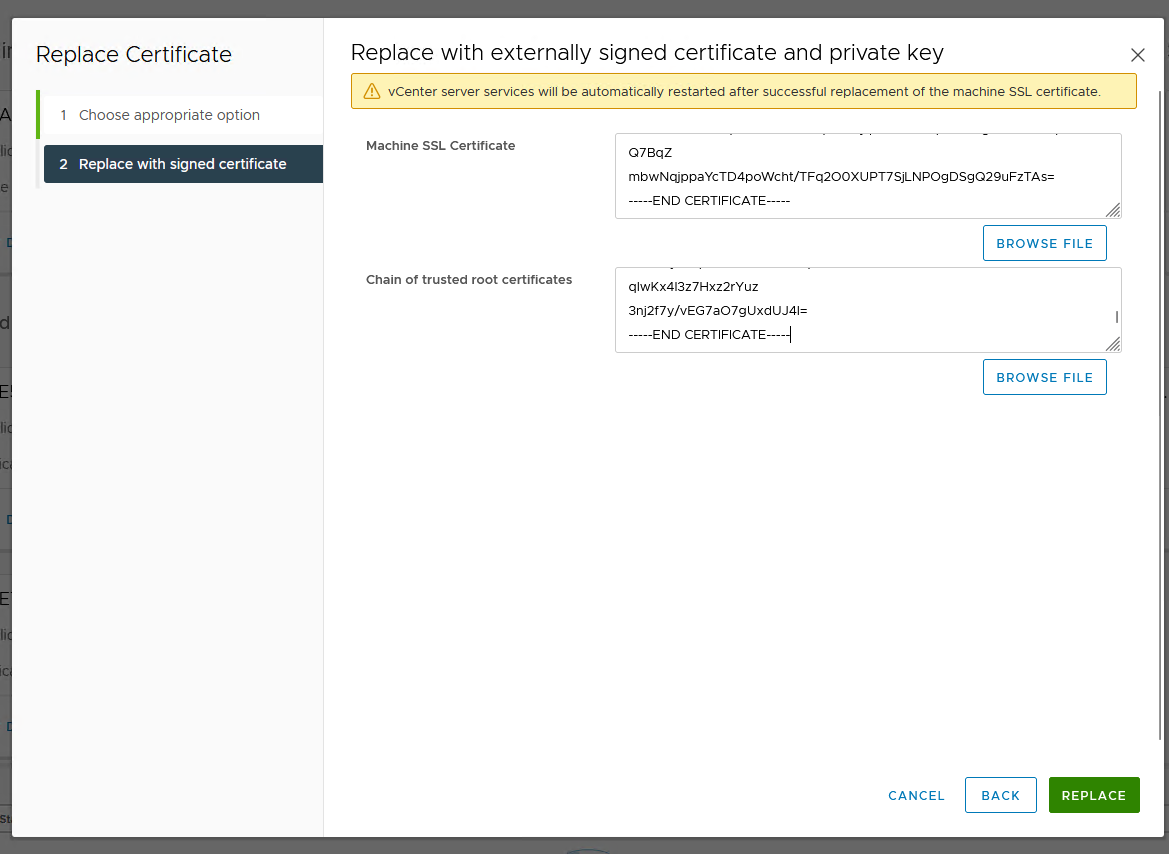Click the resize grip of the Machine SSL Certificate box
This screenshot has width=1169, height=854.
coord(1112,210)
